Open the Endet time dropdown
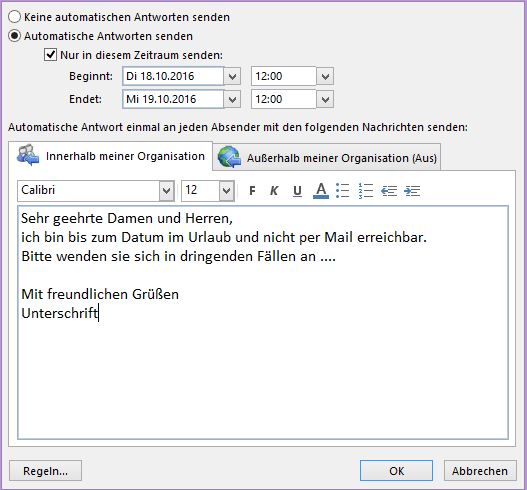The height and width of the screenshot is (490, 527). tap(325, 99)
